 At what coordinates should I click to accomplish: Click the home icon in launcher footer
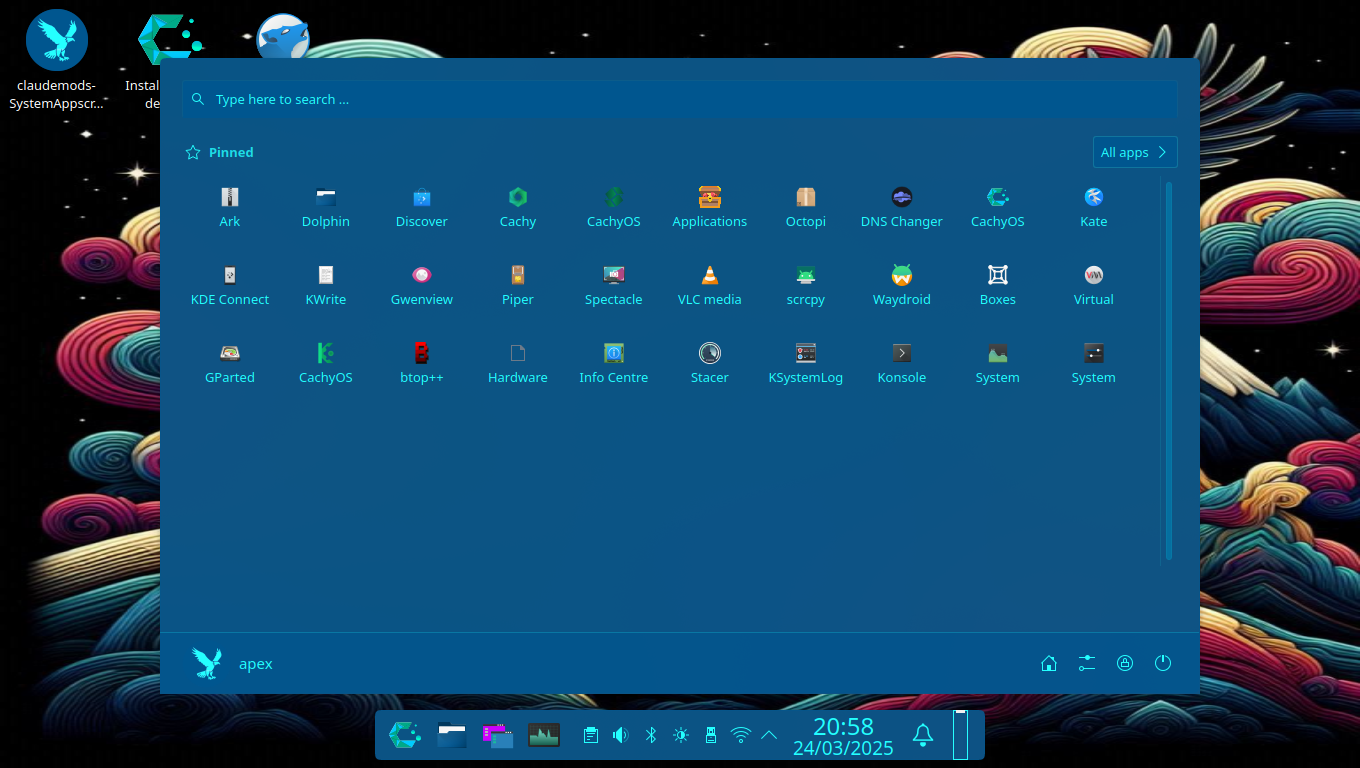[1049, 663]
